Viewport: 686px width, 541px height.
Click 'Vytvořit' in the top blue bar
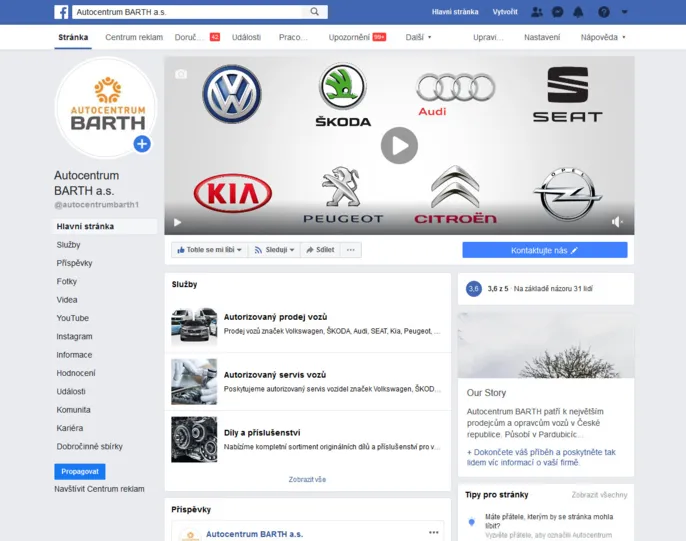click(505, 12)
